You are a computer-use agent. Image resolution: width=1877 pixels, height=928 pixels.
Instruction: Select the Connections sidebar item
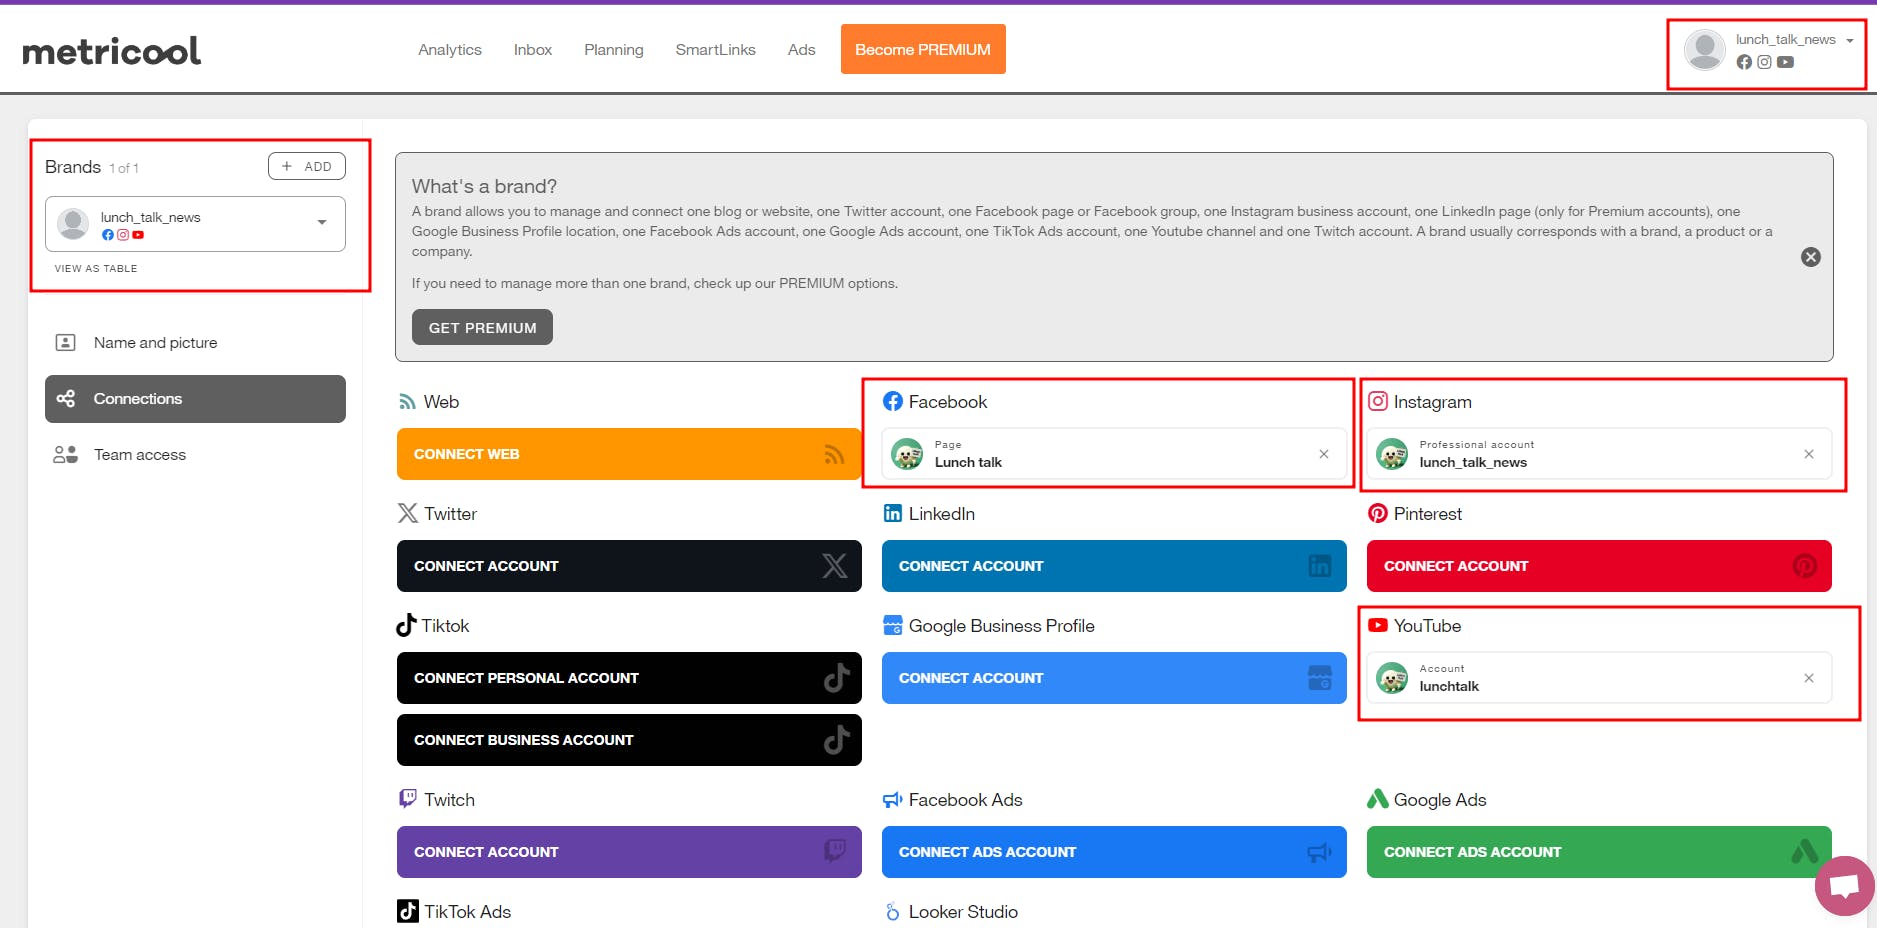tap(195, 399)
